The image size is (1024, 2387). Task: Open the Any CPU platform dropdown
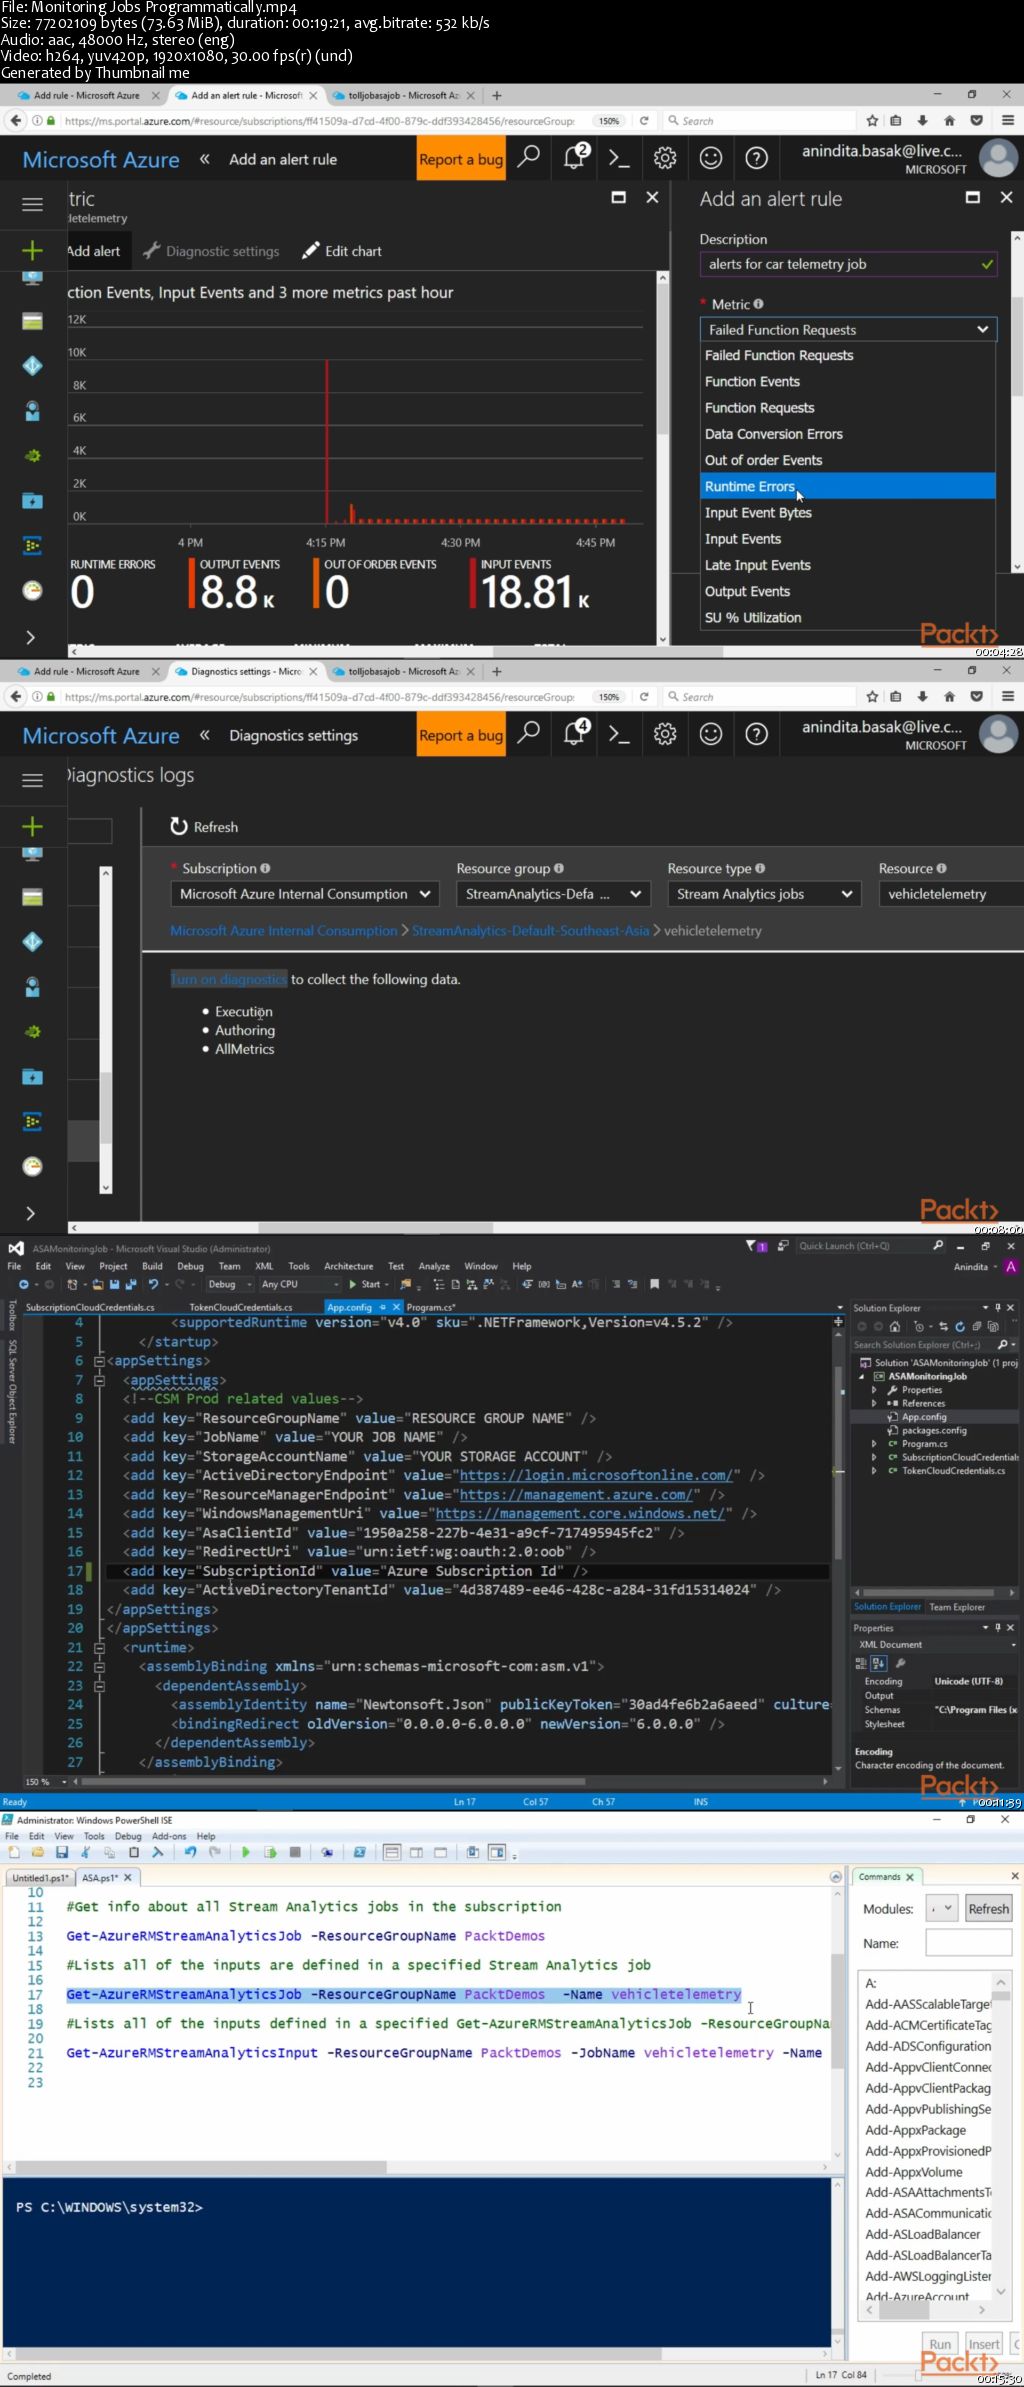pyautogui.click(x=299, y=1284)
